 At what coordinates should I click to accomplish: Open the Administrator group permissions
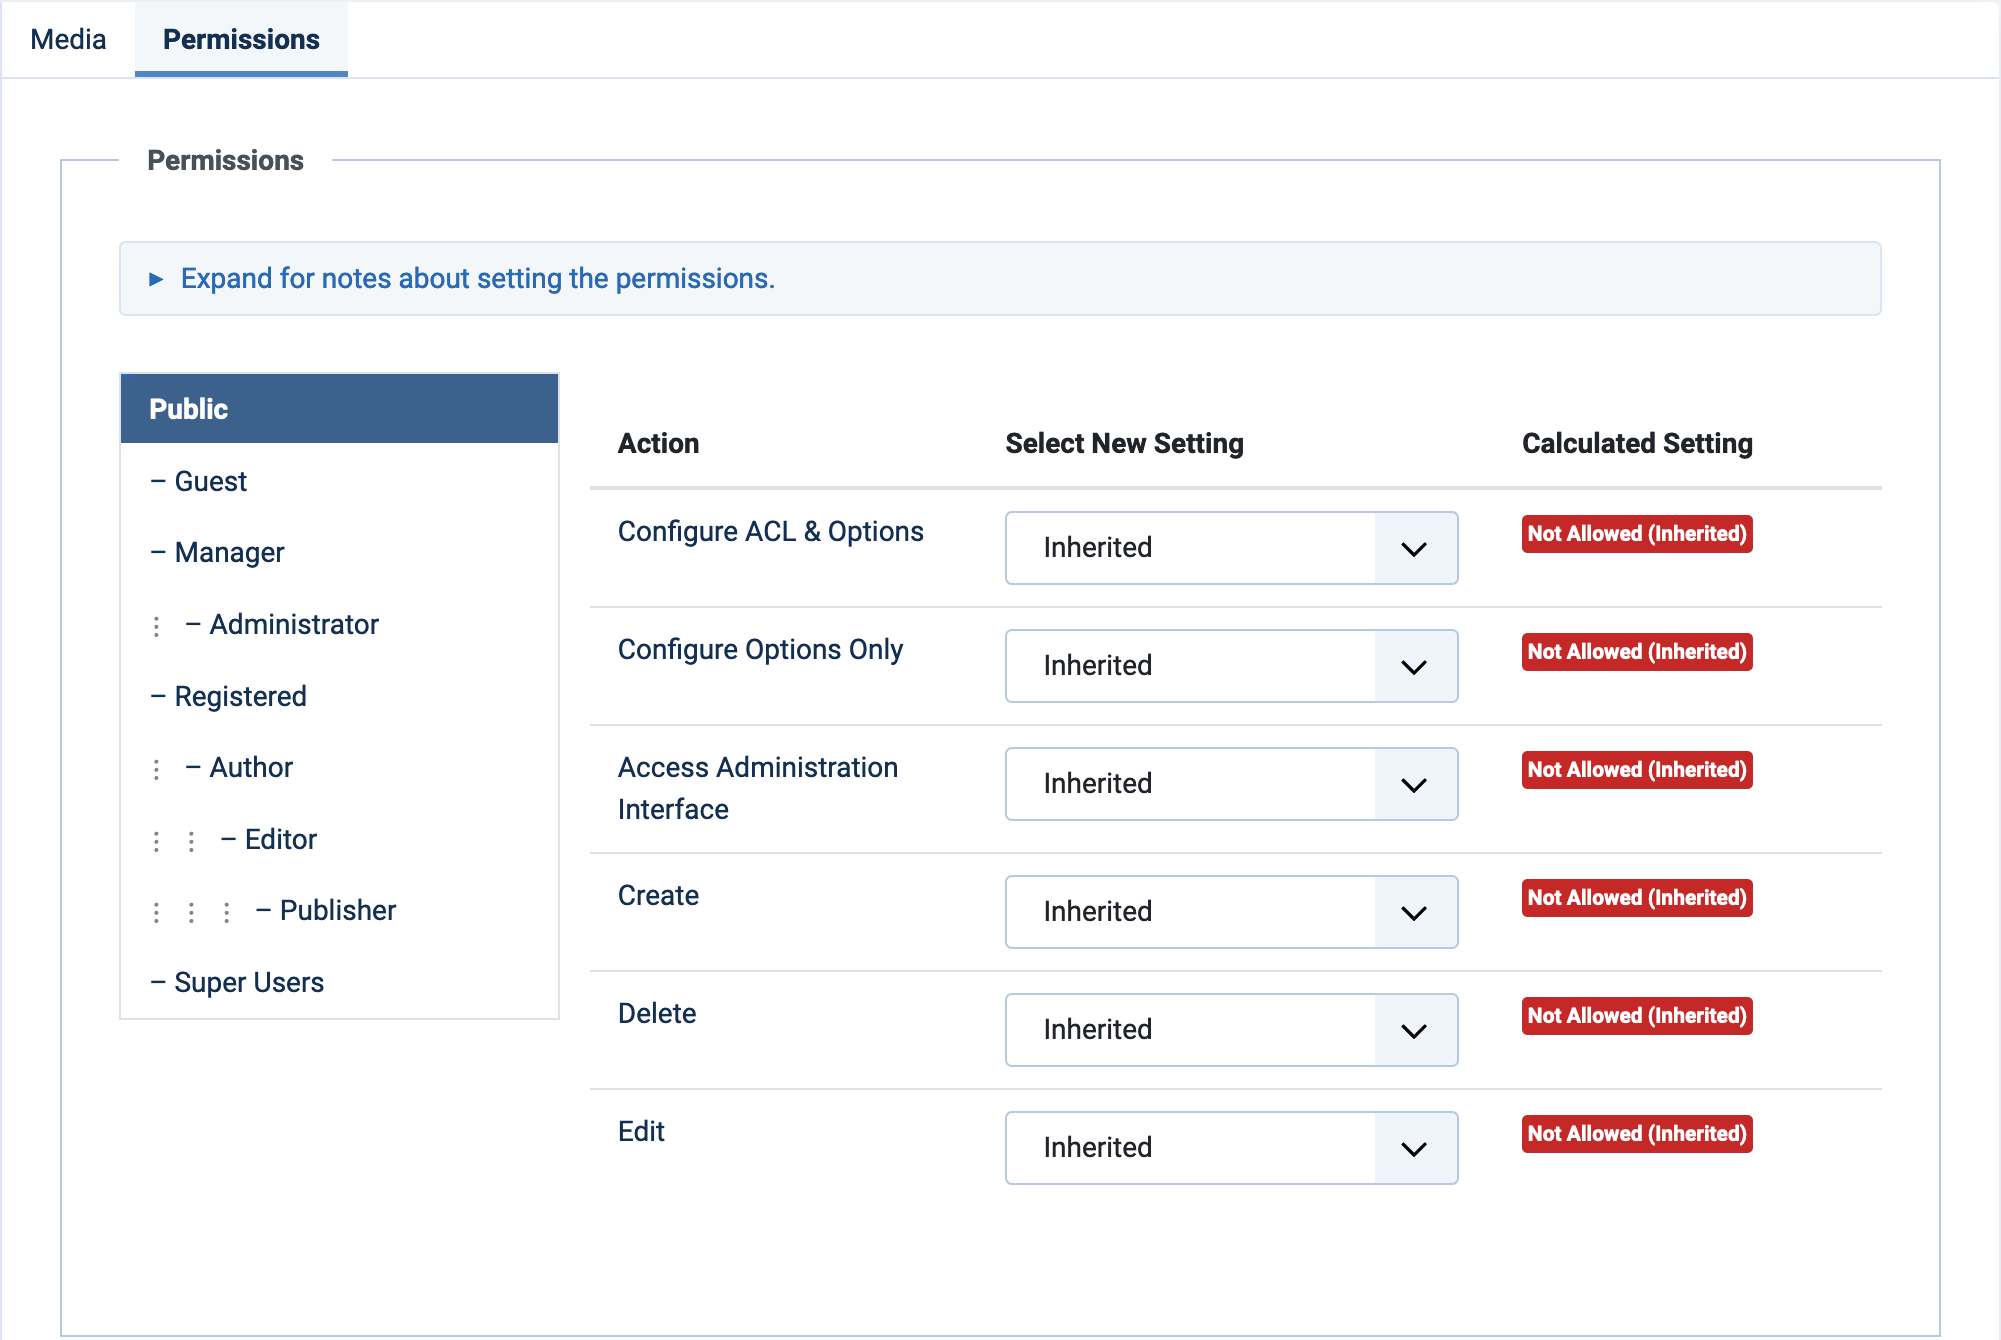click(293, 624)
